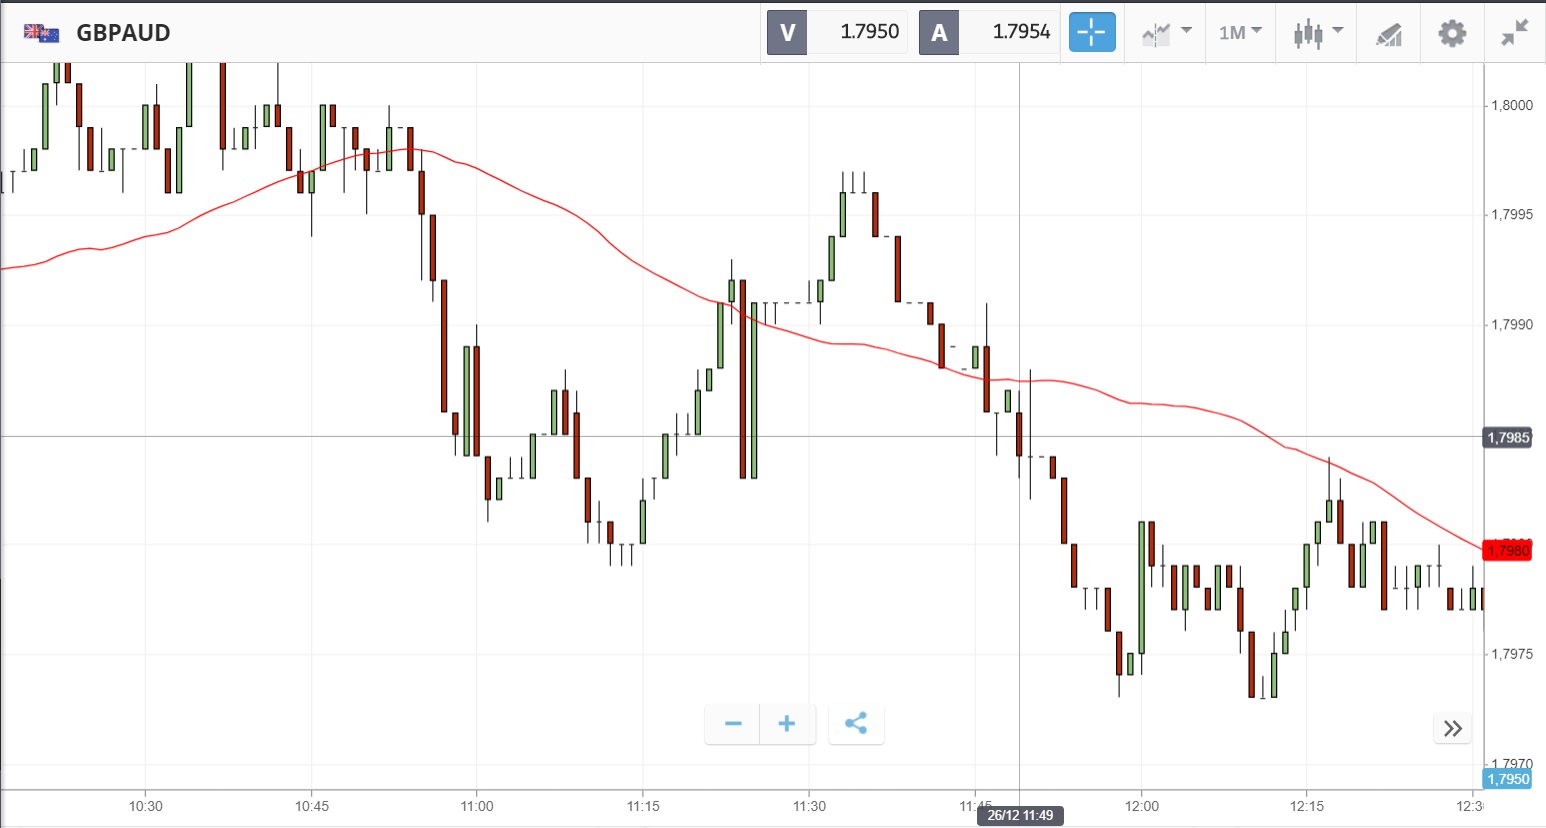This screenshot has height=828, width=1546.
Task: Click the buy price 1.7954
Action: click(x=1020, y=32)
